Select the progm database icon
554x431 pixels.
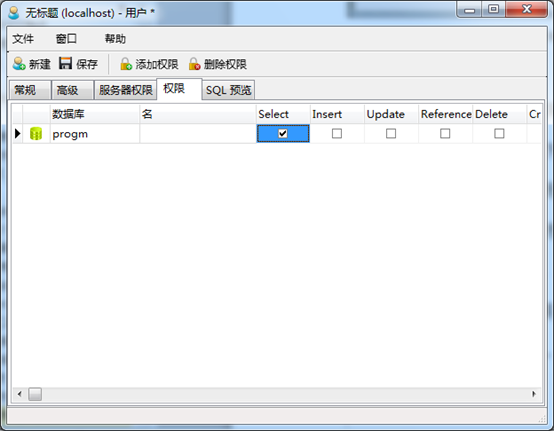(36, 134)
